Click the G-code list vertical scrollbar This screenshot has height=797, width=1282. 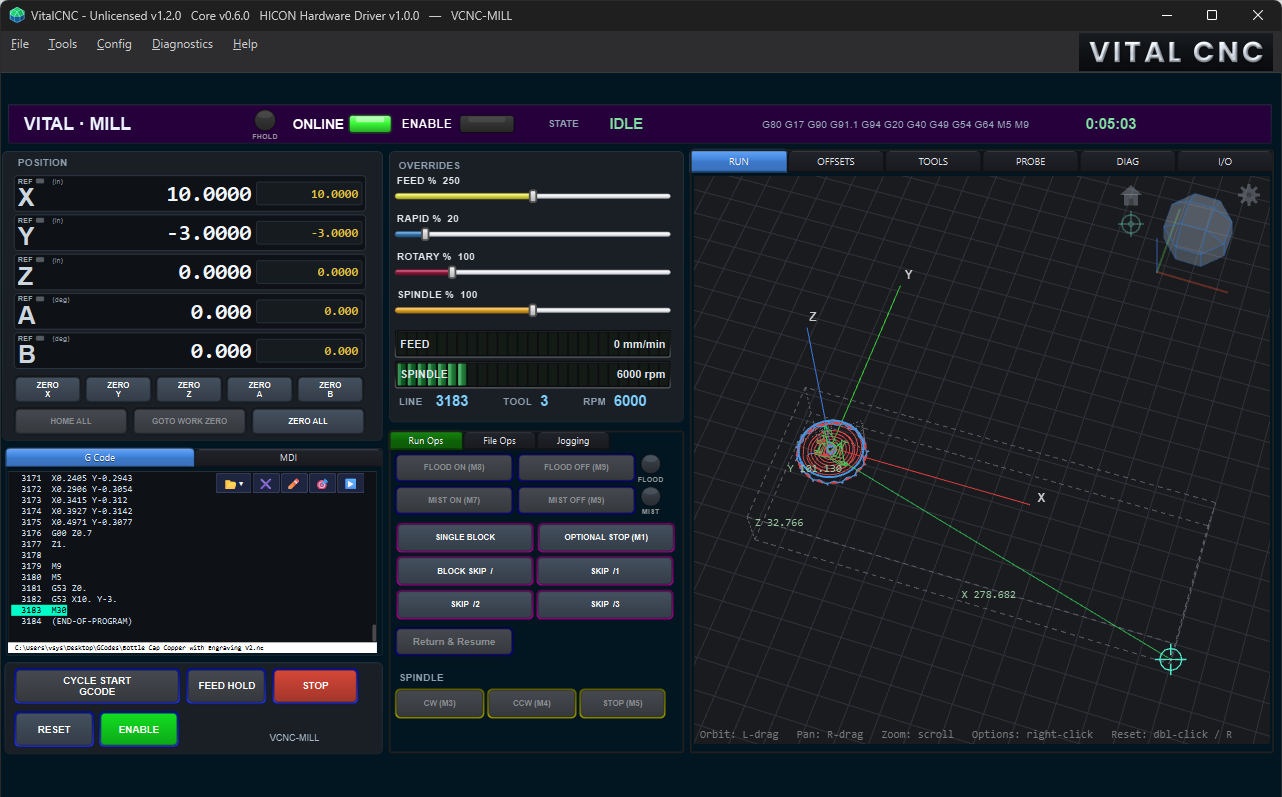(375, 632)
